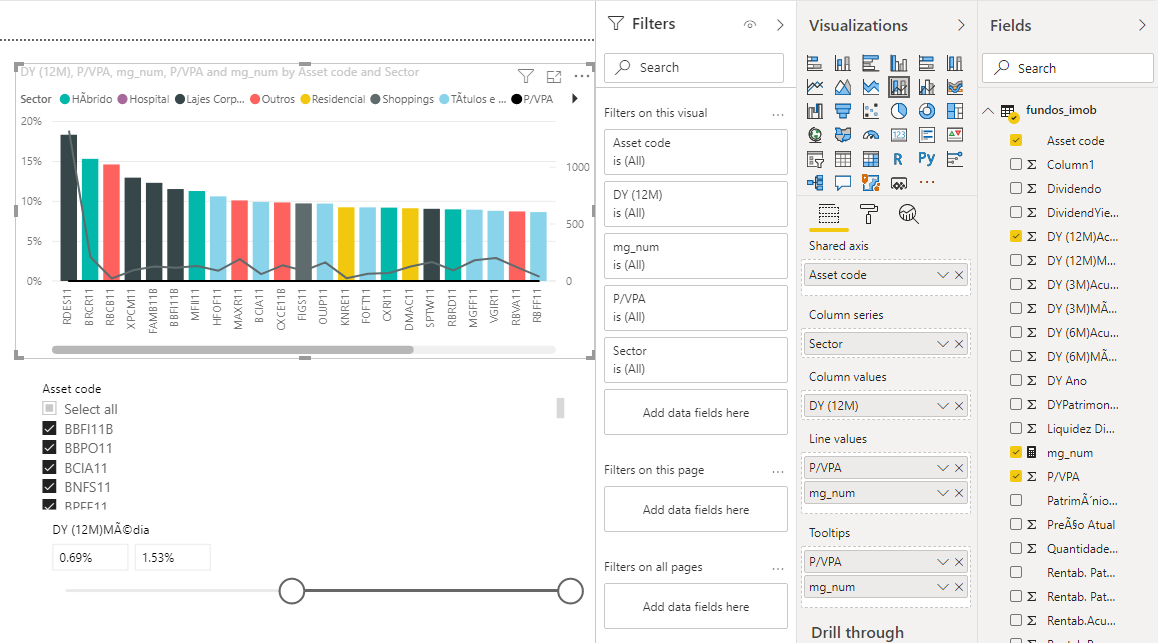This screenshot has width=1158, height=643.
Task: Open Filters on all pages options
Action: [778, 568]
